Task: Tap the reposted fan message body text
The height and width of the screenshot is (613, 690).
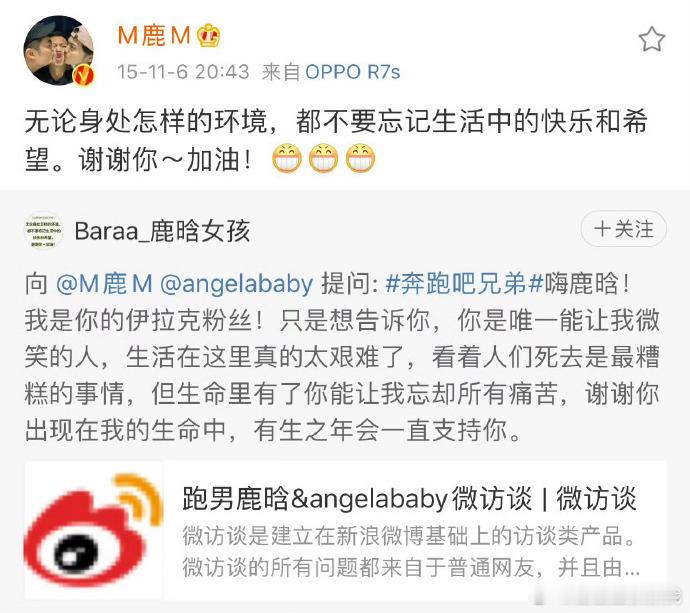Action: tap(342, 357)
